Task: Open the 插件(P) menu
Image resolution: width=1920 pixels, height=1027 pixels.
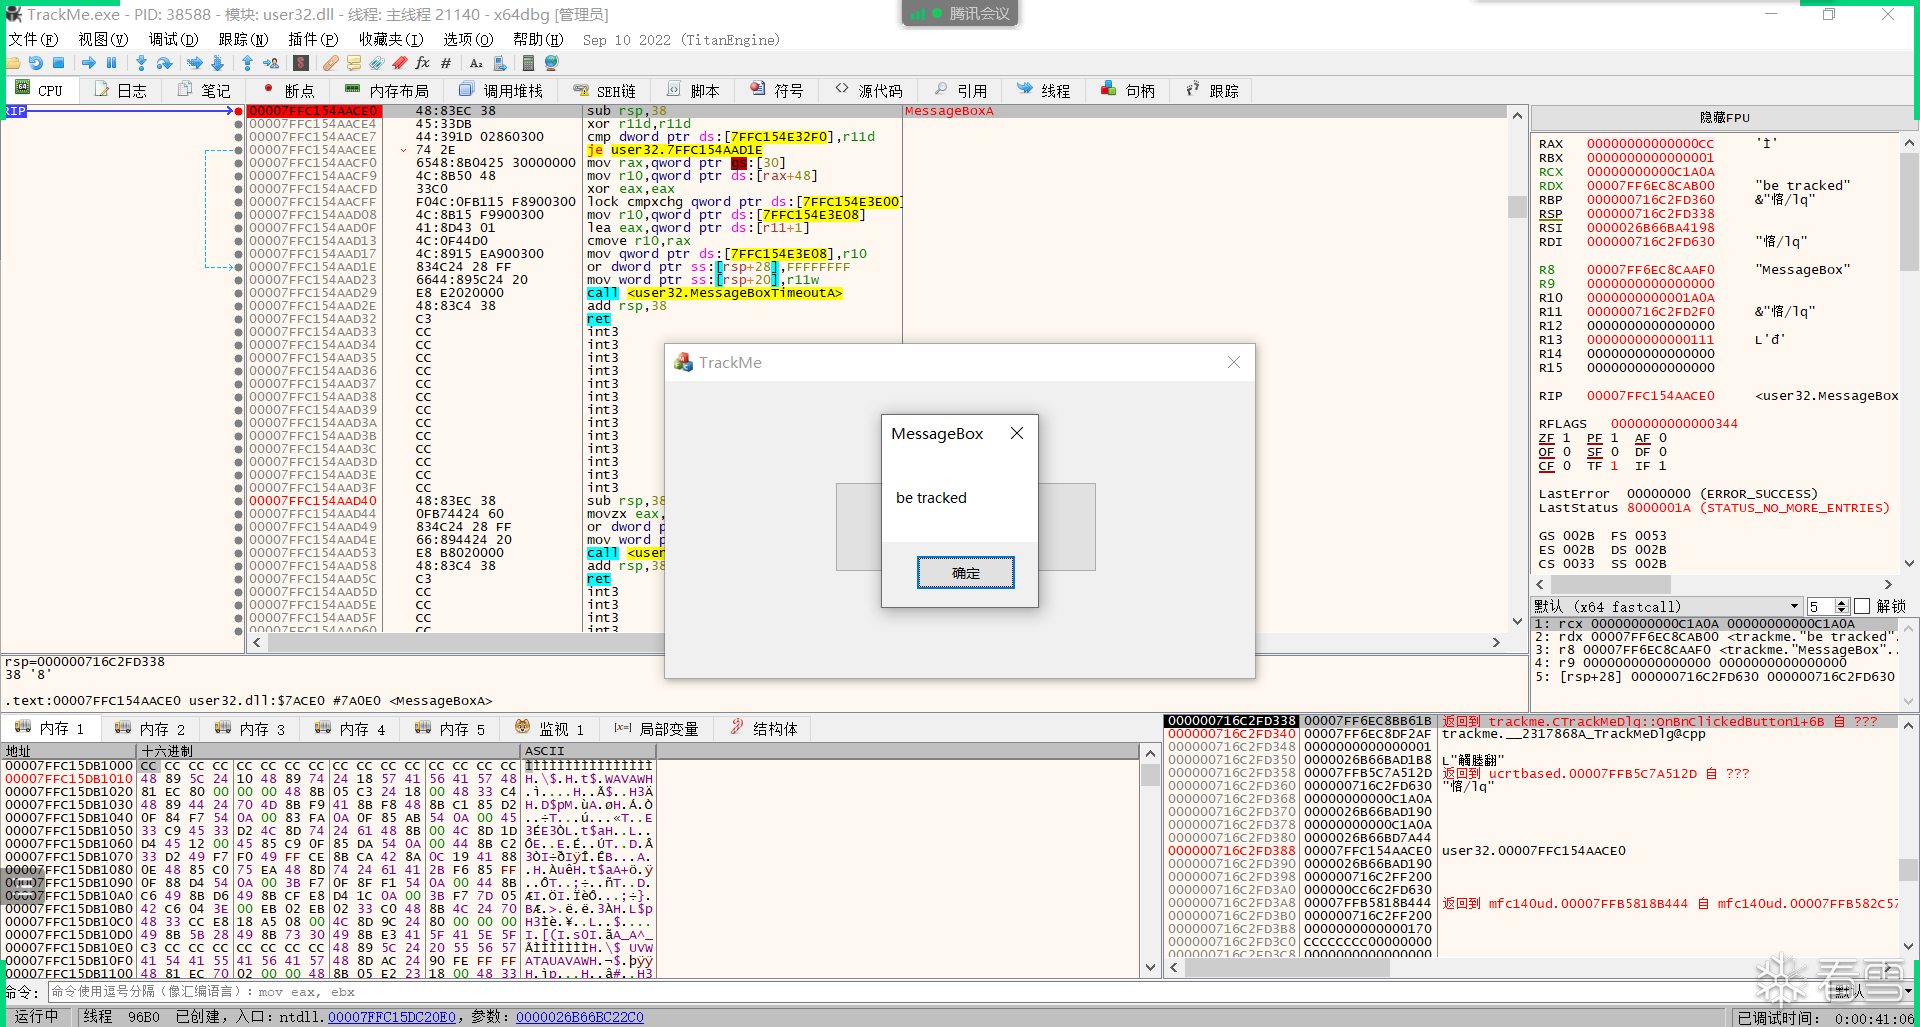Action: tap(313, 39)
